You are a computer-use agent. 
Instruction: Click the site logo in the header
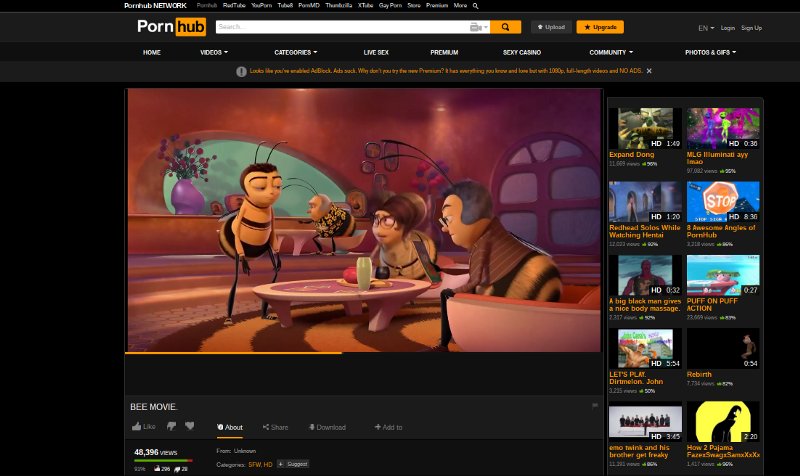click(x=165, y=27)
